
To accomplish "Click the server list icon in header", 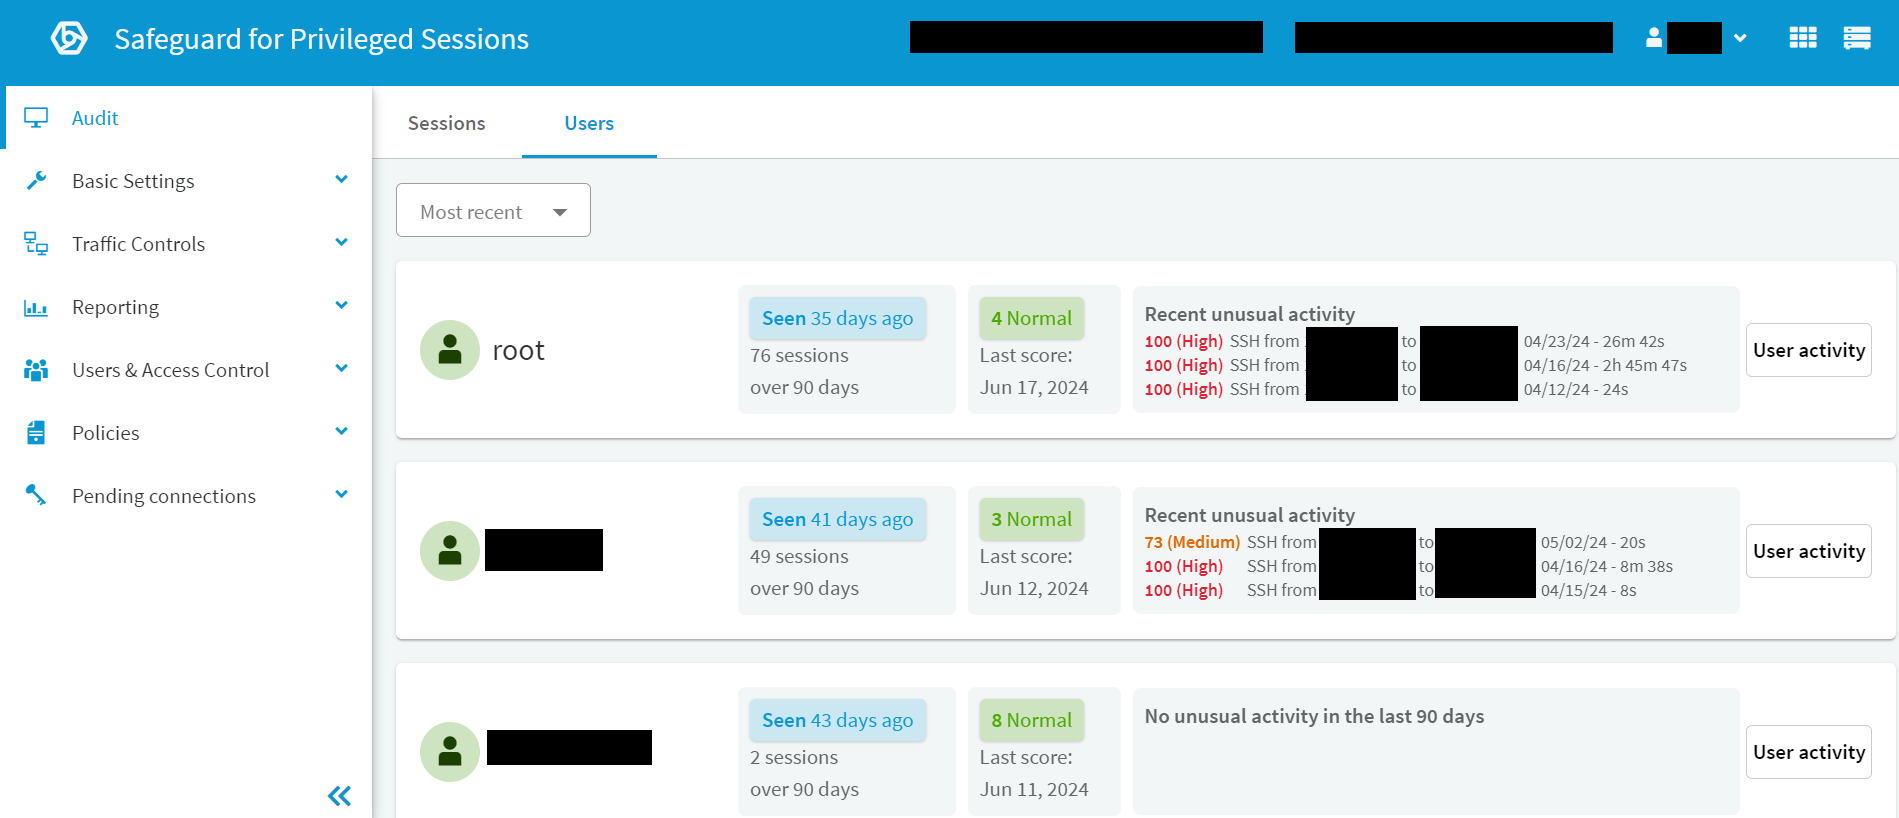I will [x=1857, y=38].
